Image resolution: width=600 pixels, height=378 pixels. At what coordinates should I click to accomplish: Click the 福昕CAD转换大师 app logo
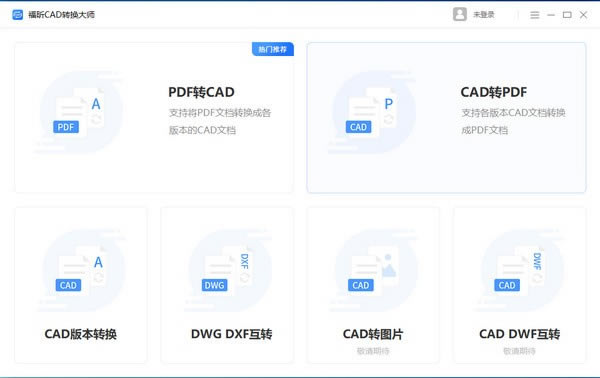click(18, 15)
